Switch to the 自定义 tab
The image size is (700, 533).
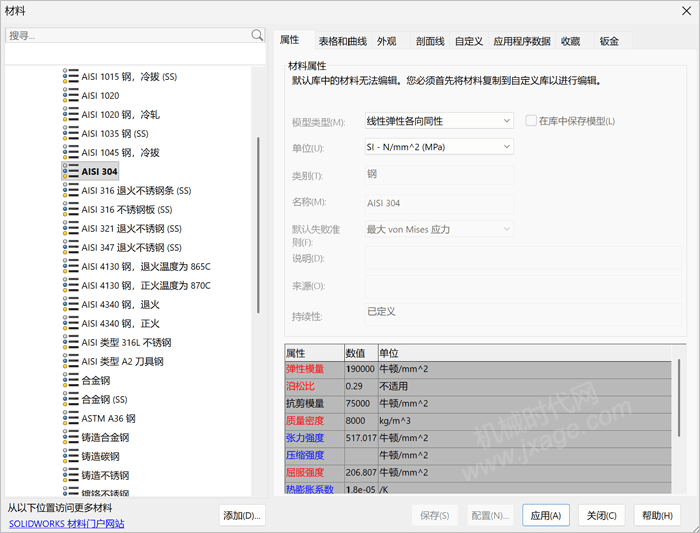tap(469, 41)
